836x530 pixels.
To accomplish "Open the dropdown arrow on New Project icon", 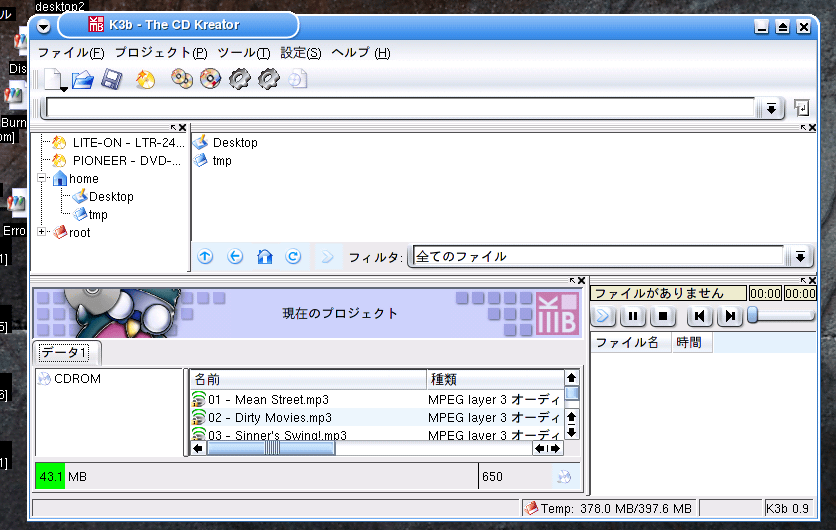I will point(63,89).
